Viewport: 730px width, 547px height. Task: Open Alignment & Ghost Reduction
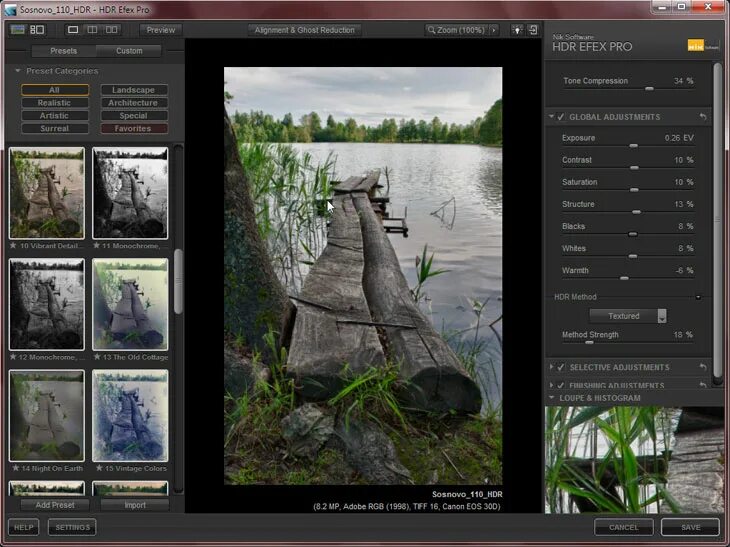[x=304, y=30]
